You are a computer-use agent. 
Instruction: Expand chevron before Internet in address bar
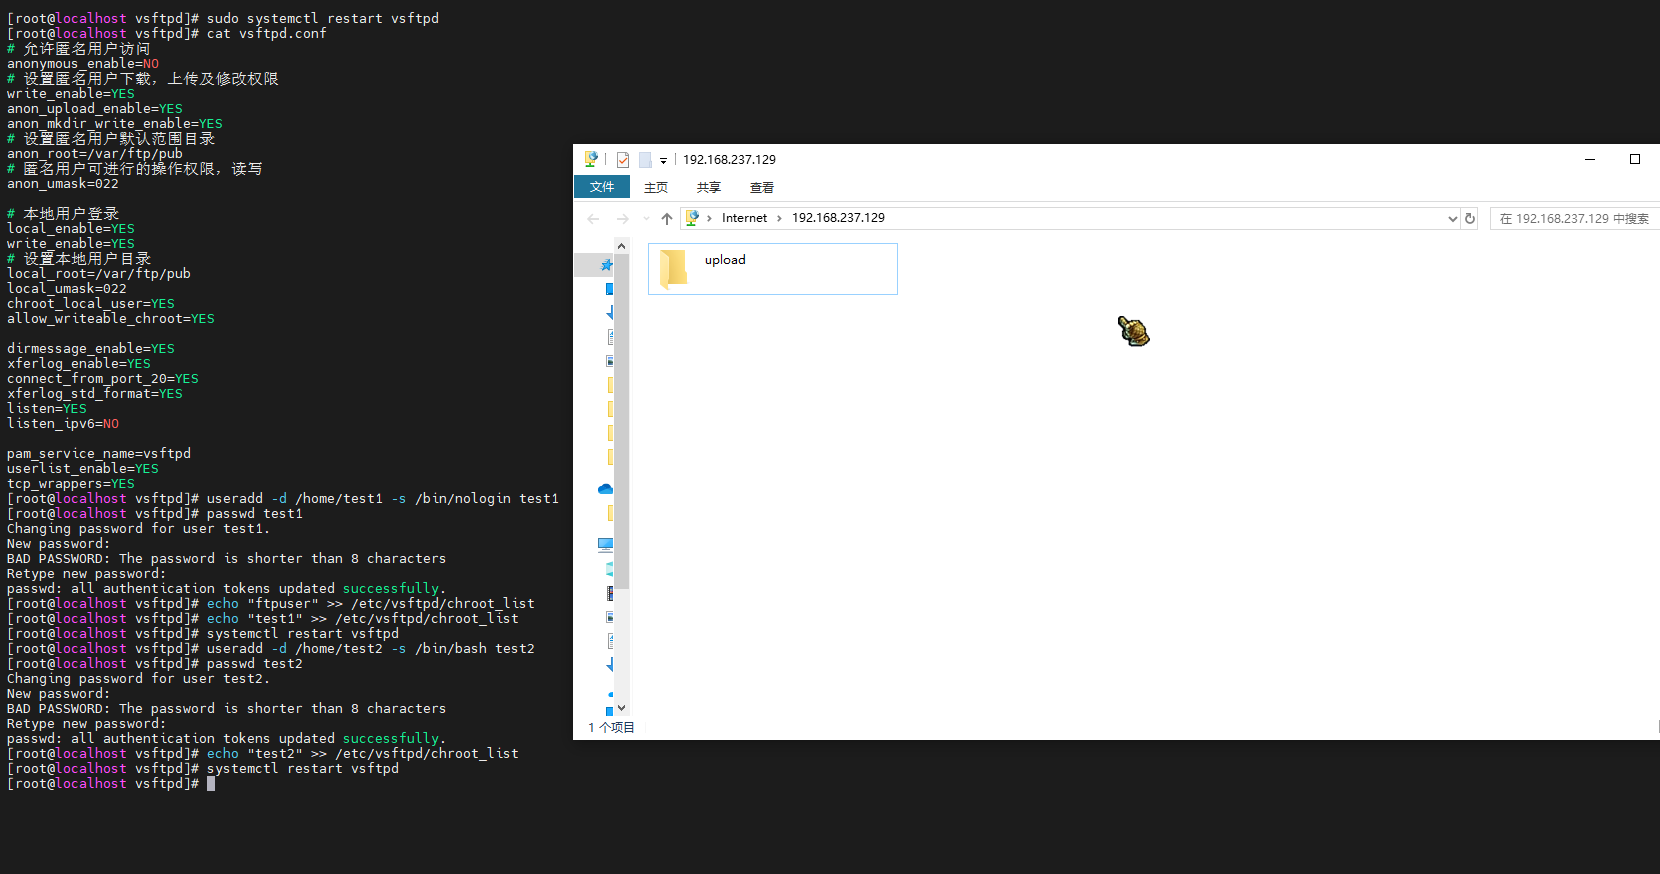(x=709, y=218)
